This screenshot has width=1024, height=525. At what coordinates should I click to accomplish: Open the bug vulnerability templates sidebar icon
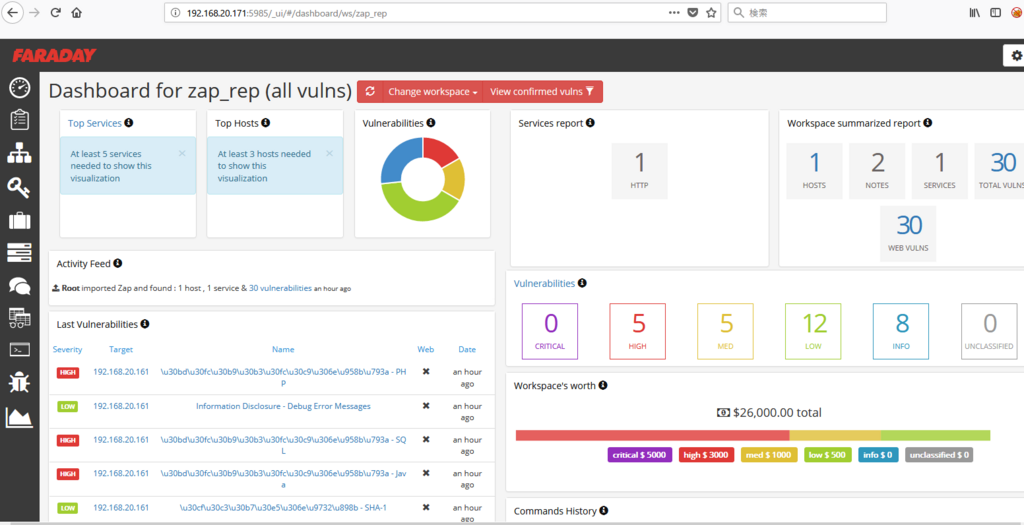tap(20, 383)
